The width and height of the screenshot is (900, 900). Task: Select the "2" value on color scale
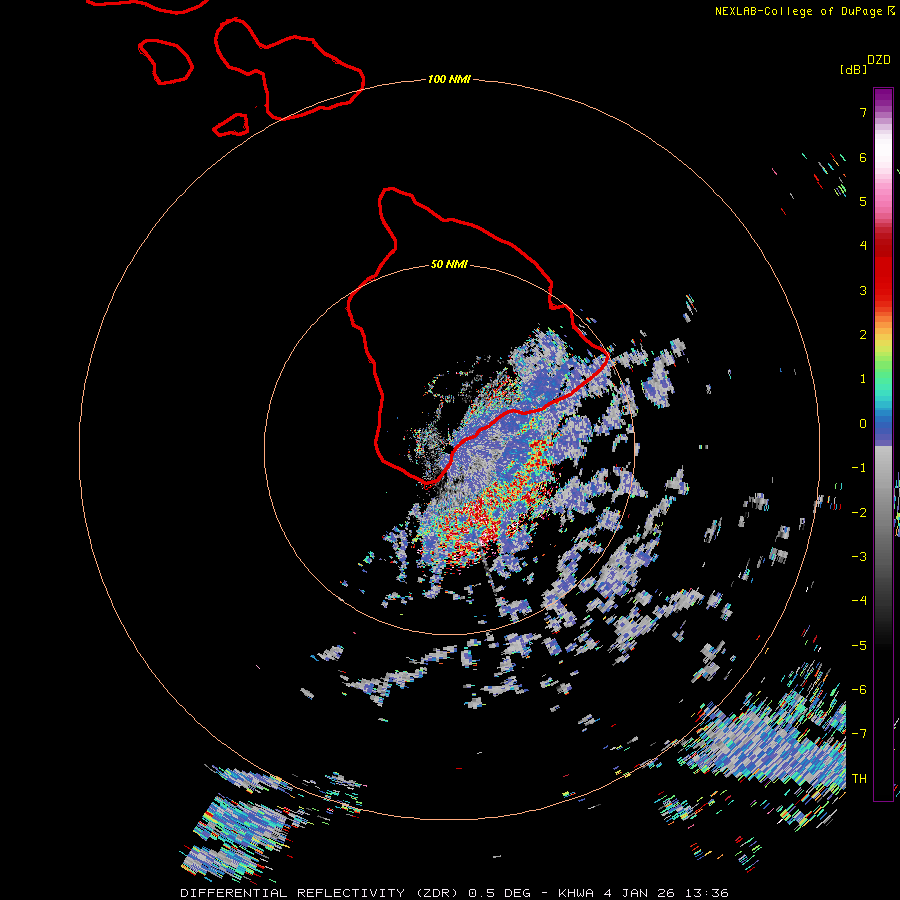click(863, 335)
